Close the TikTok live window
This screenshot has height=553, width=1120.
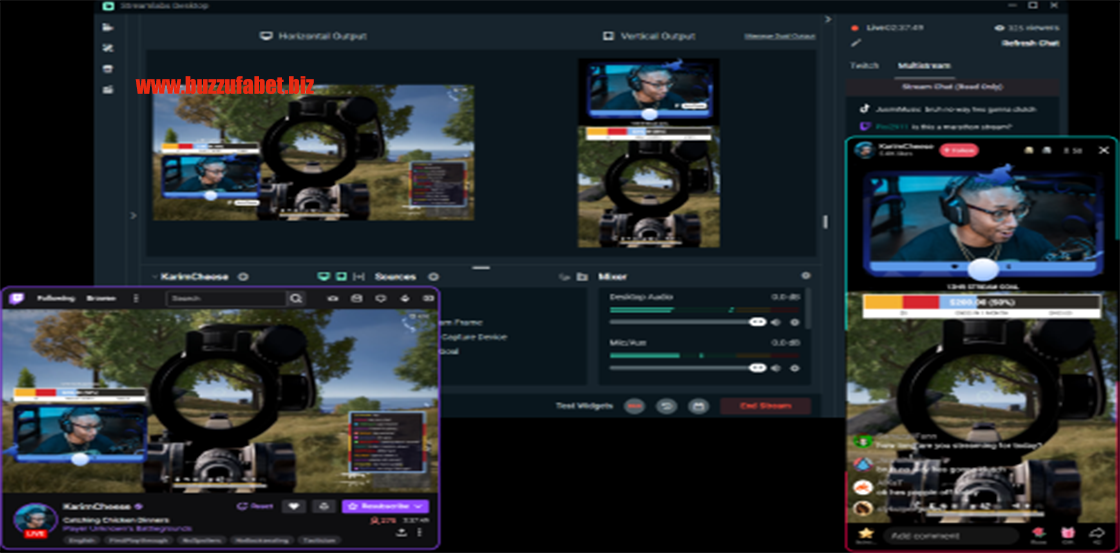1104,150
